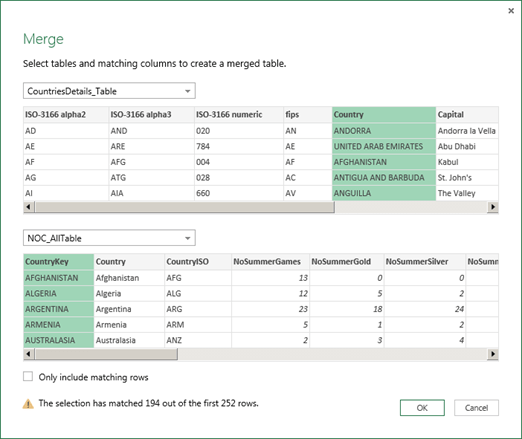
Task: Click the OK button
Action: 422,408
